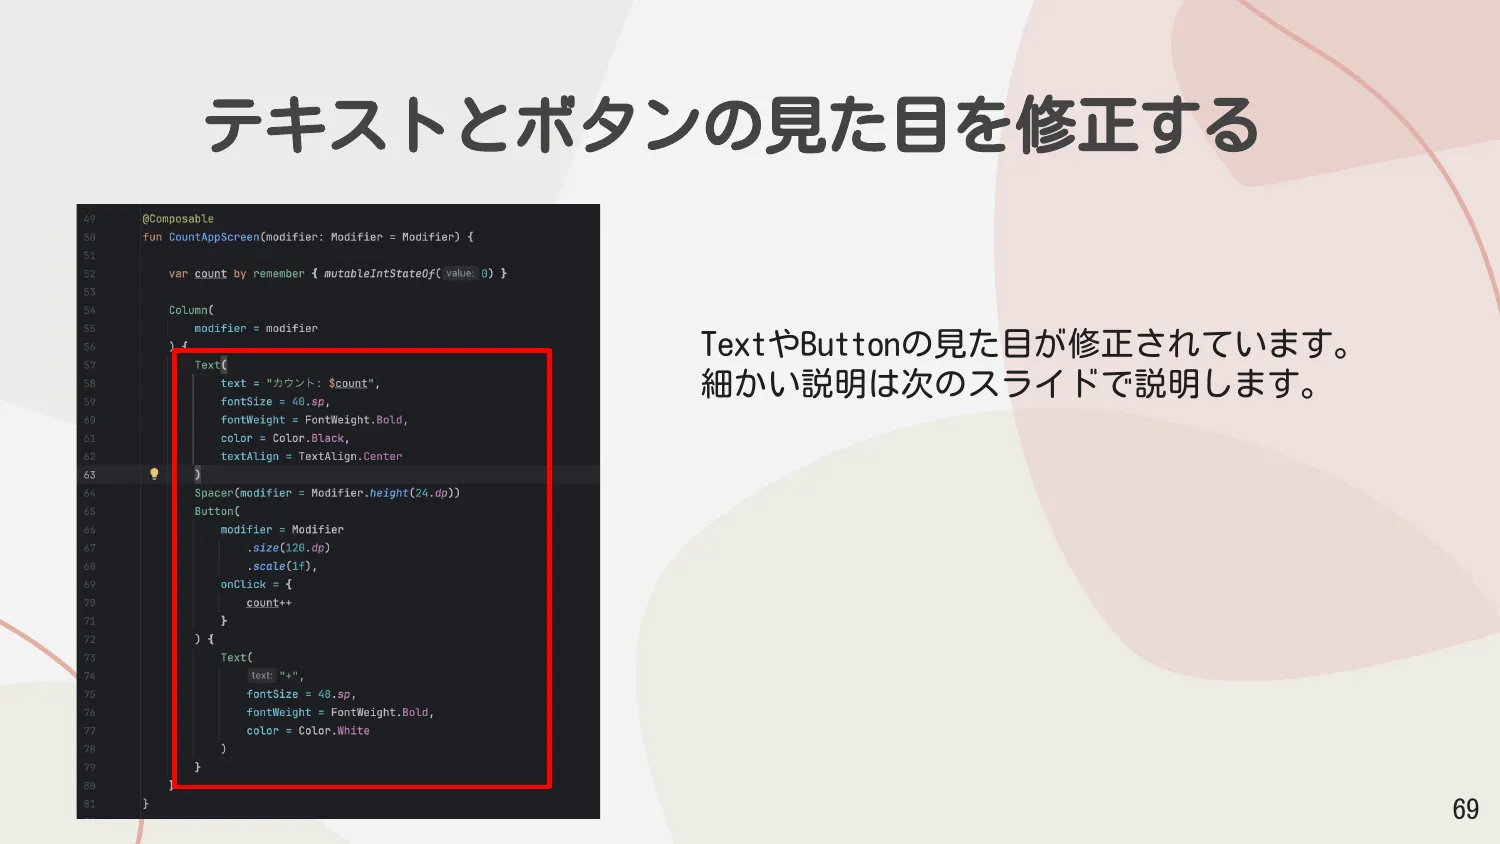This screenshot has height=844, width=1500.
Task: Click the closing brace on line 80
Action: tap(168, 784)
